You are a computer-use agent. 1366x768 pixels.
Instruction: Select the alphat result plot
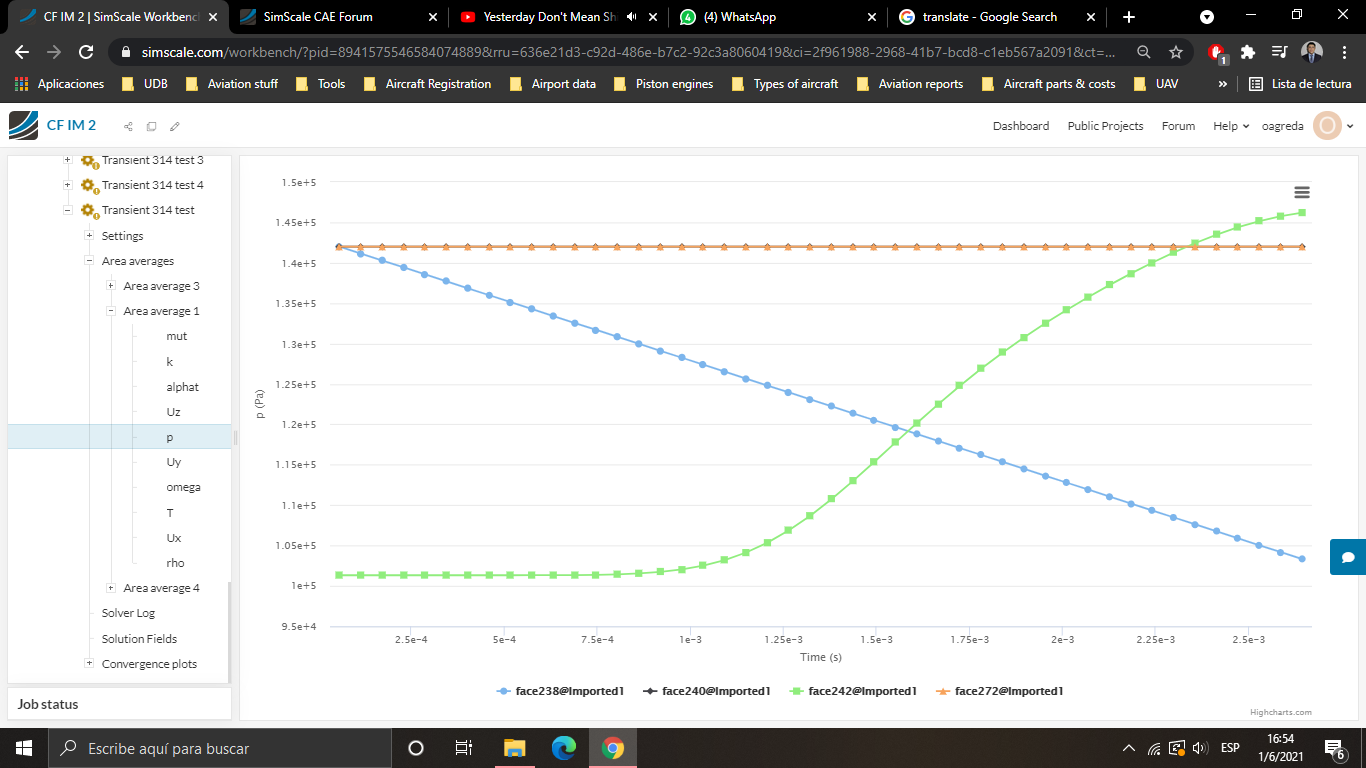tap(182, 387)
